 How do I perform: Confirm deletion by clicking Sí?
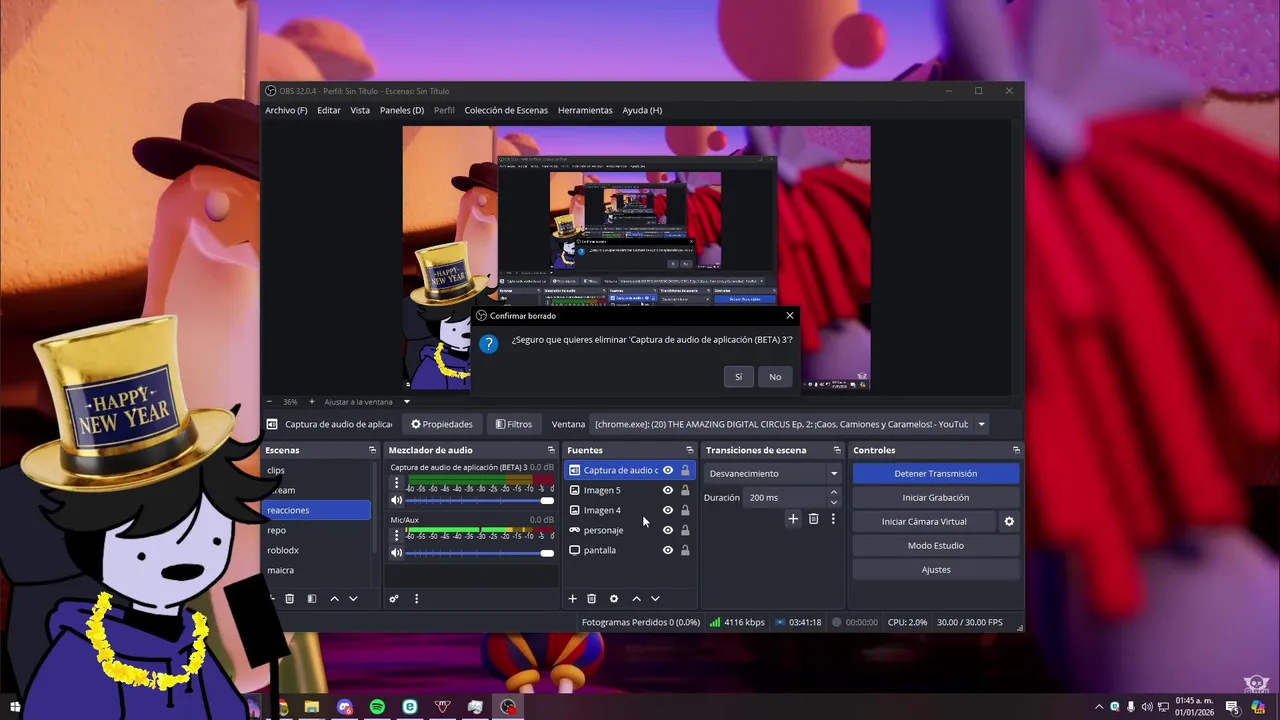738,377
